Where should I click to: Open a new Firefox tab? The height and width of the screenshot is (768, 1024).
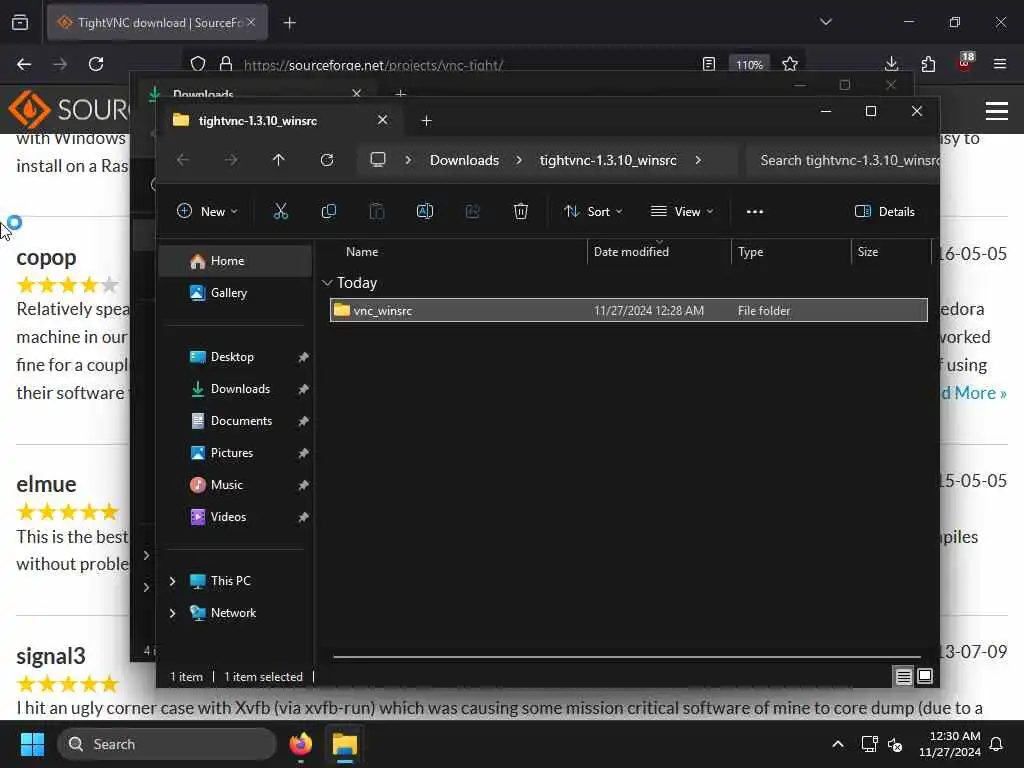tap(290, 23)
